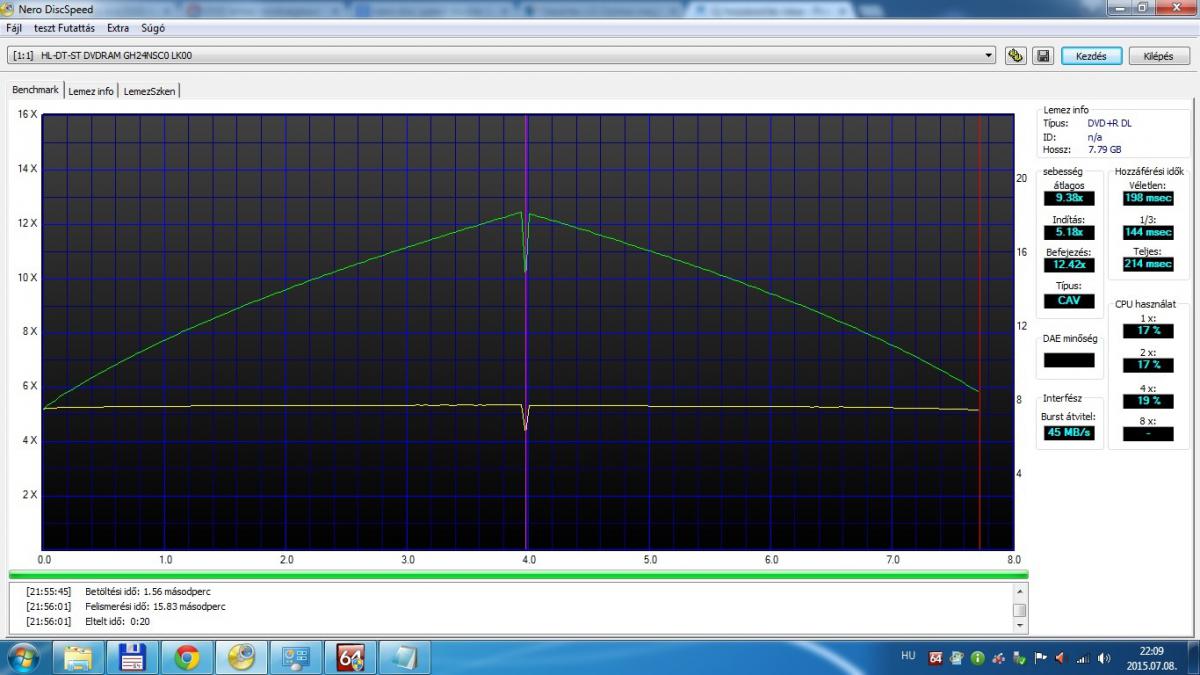
Task: Click the safely remove hardware tray icon
Action: (x=1018, y=658)
